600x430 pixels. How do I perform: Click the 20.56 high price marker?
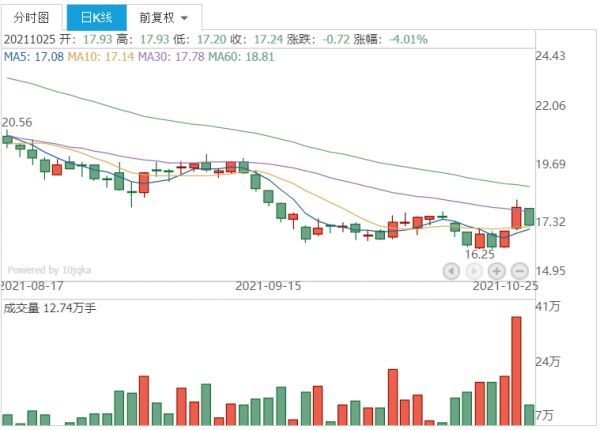17,122
